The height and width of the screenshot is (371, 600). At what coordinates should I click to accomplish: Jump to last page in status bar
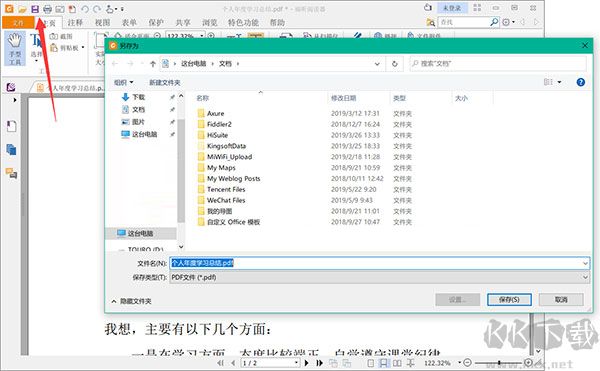tap(320, 363)
